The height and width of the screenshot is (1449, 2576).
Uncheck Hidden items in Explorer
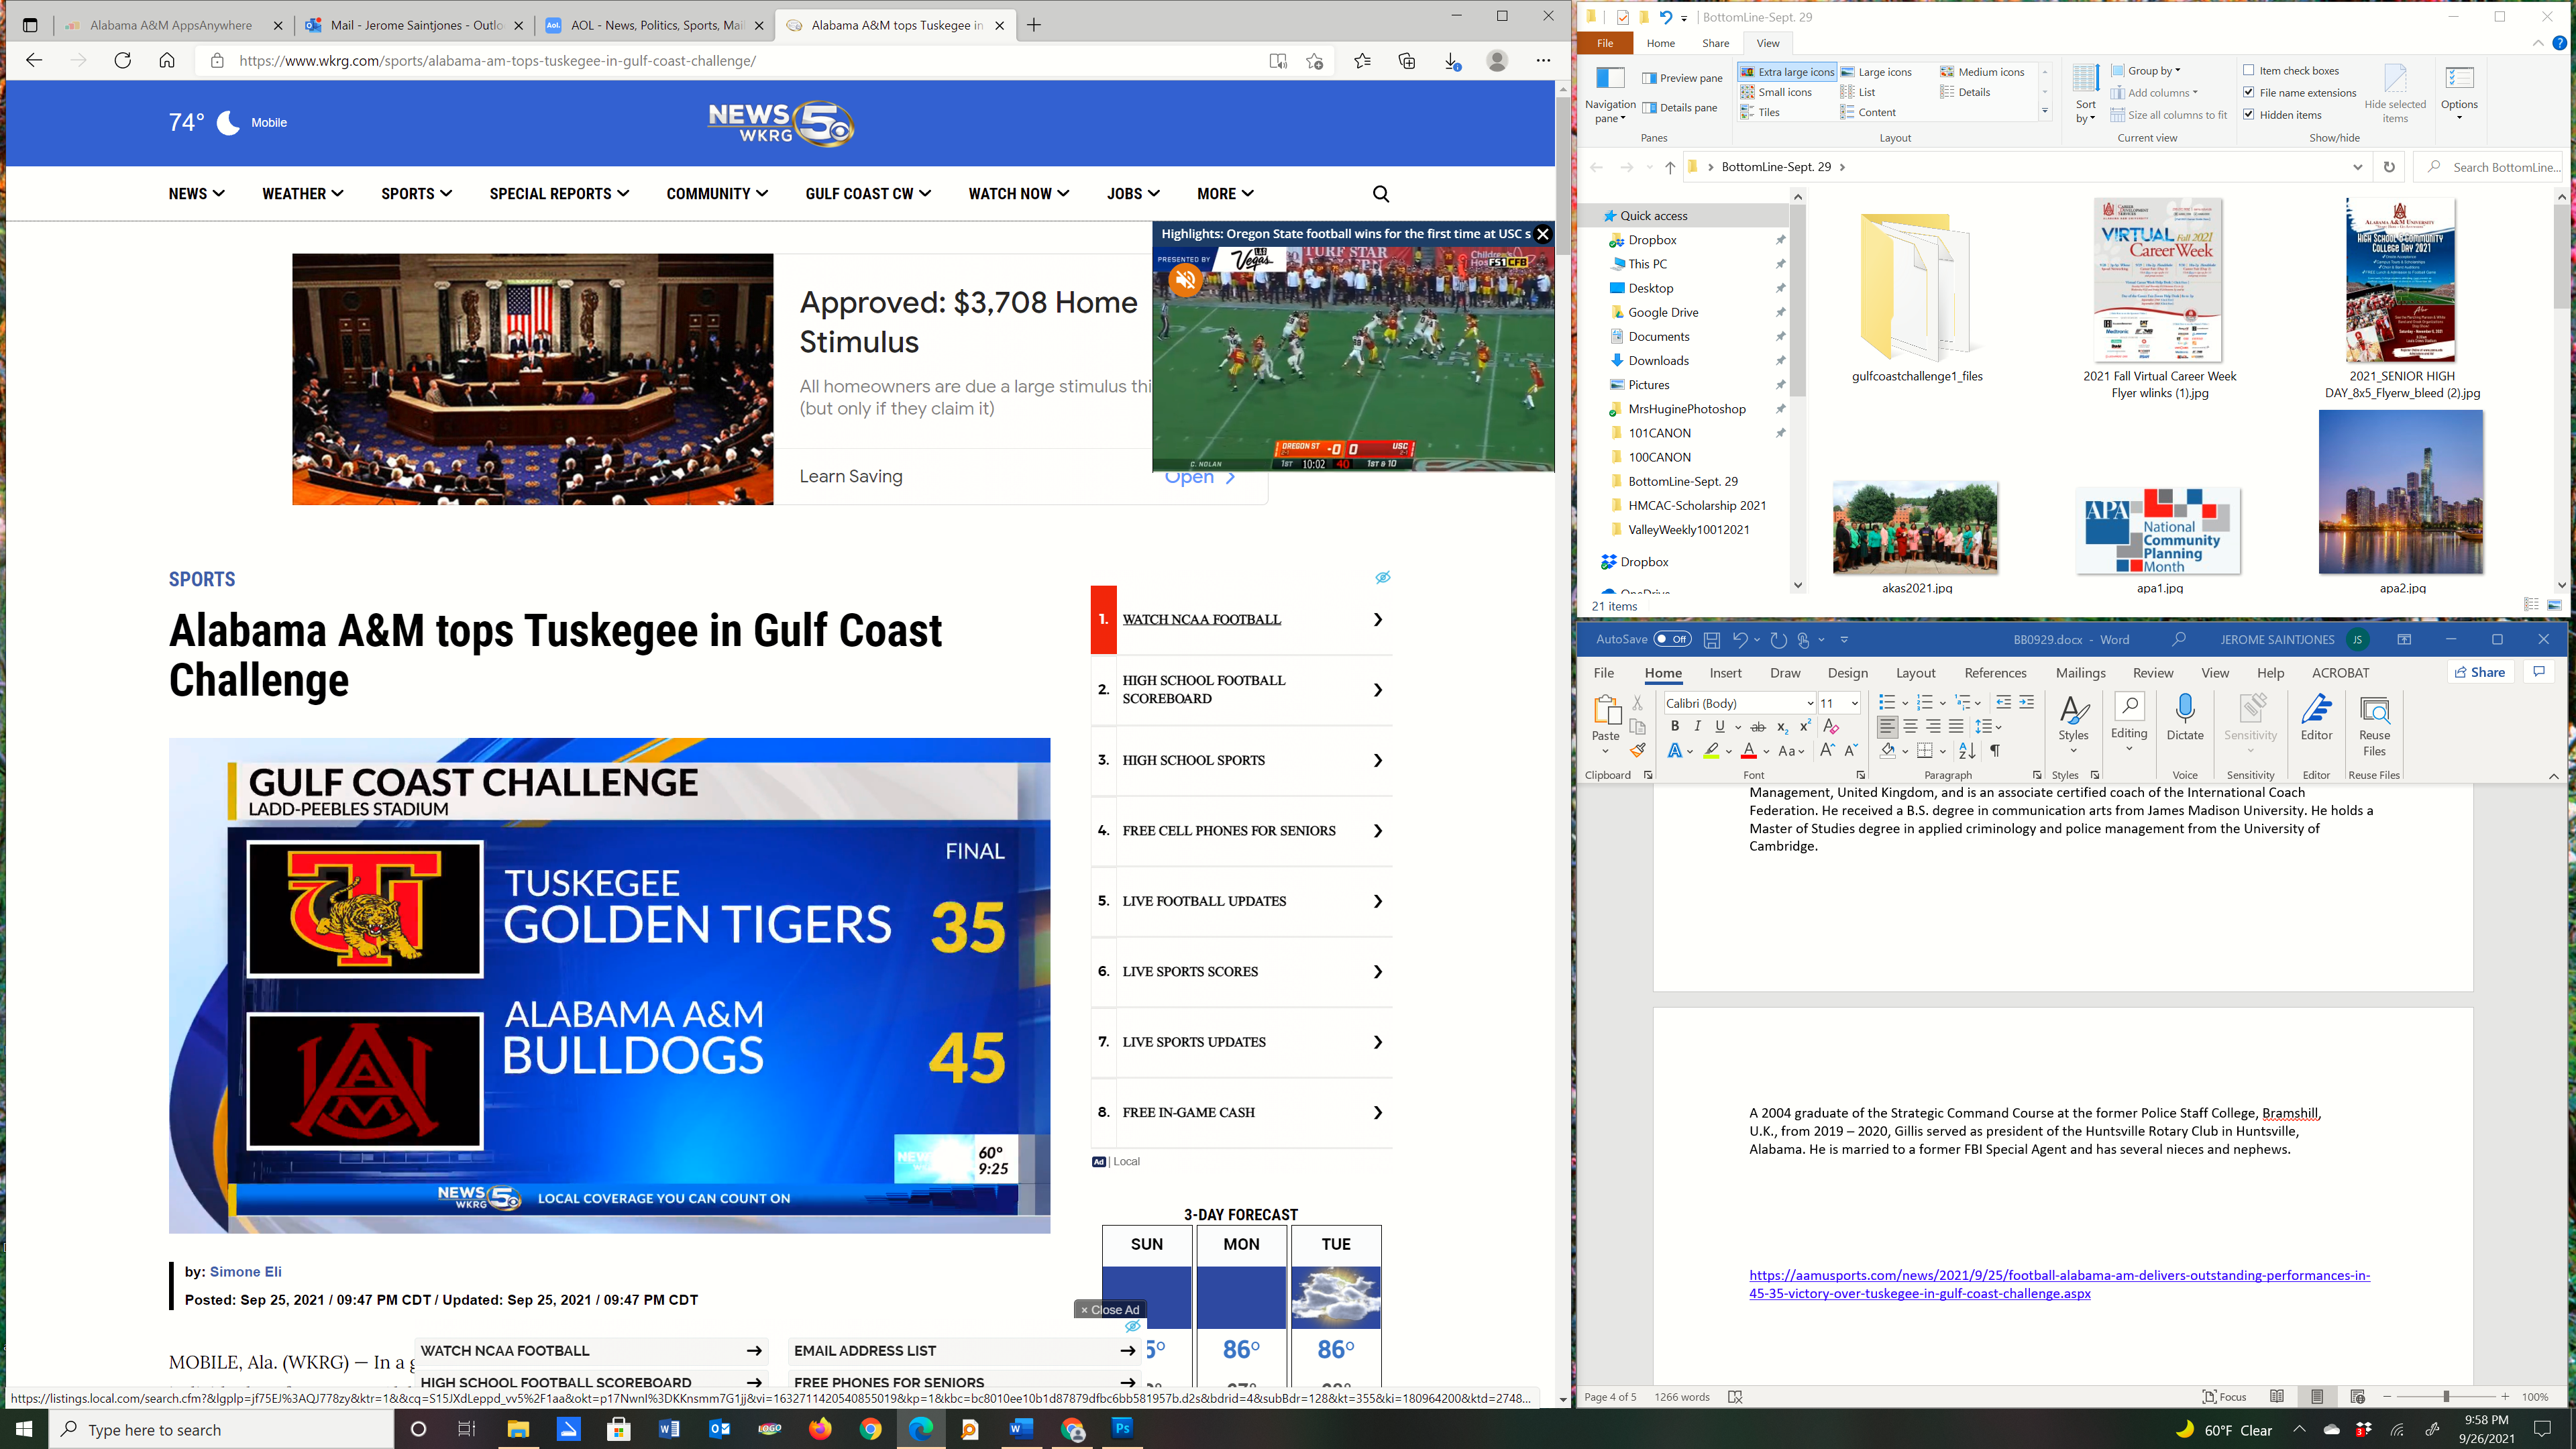pos(2249,114)
